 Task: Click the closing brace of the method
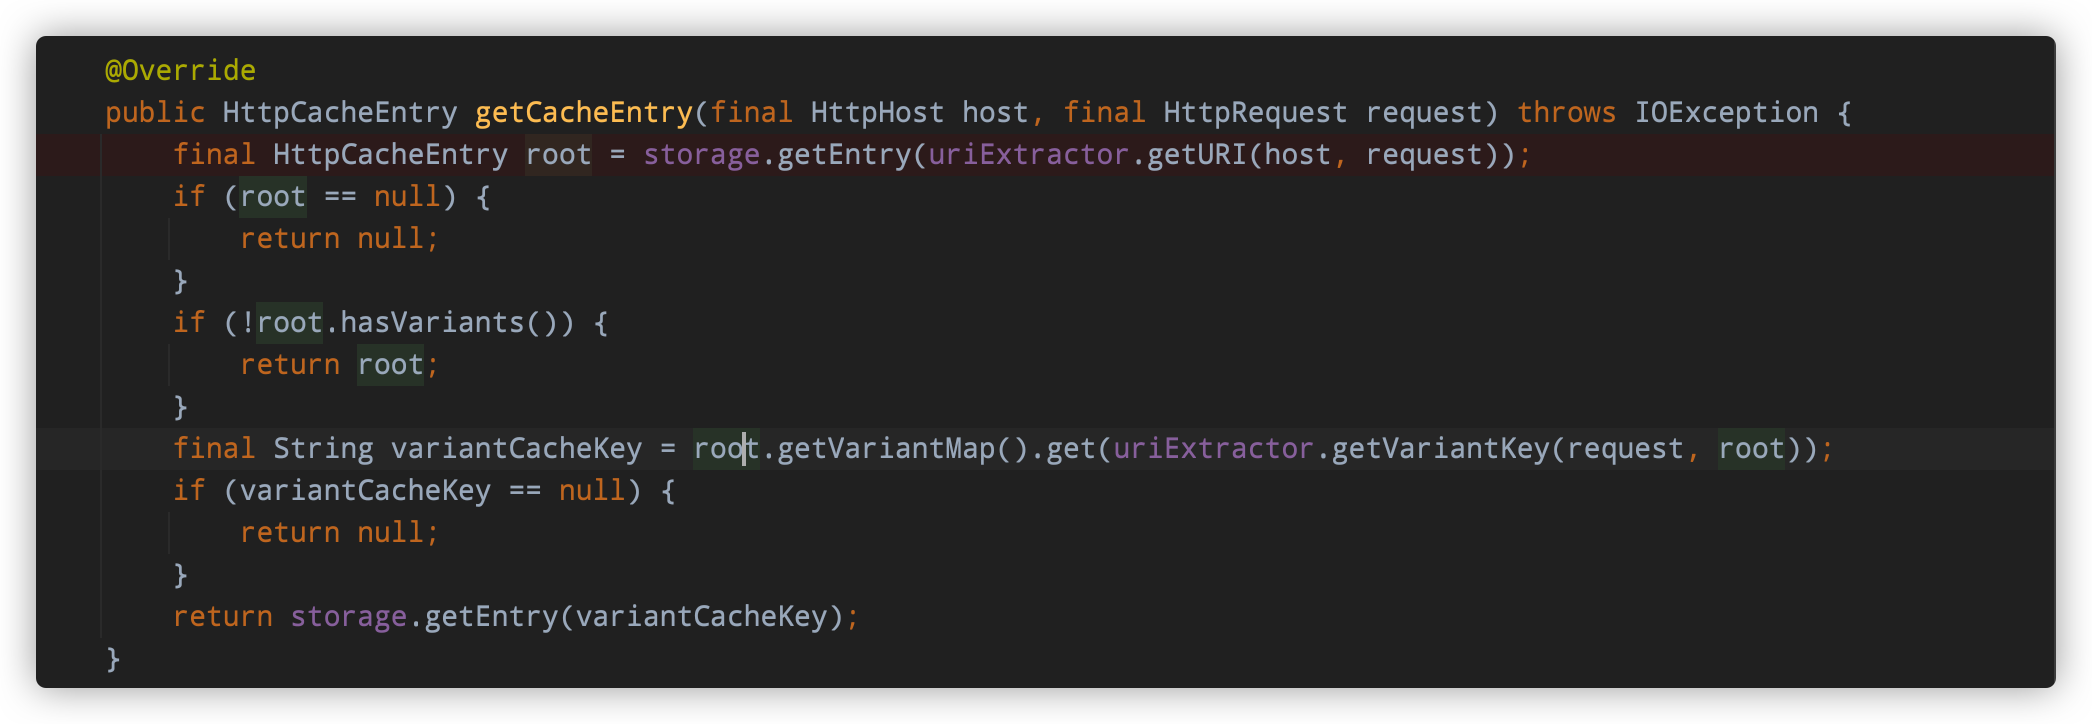pyautogui.click(x=113, y=658)
